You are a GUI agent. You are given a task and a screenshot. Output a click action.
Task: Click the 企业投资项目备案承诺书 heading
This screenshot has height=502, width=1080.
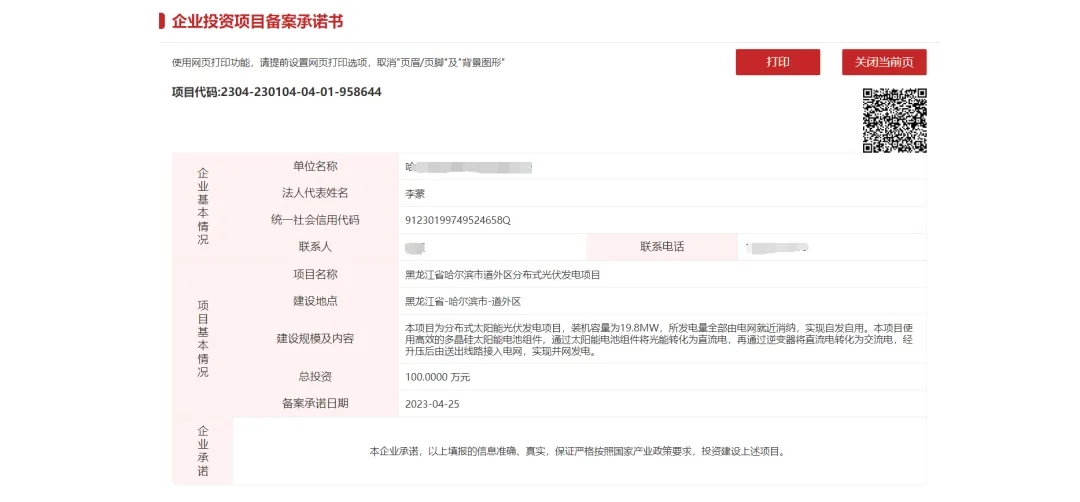(257, 21)
